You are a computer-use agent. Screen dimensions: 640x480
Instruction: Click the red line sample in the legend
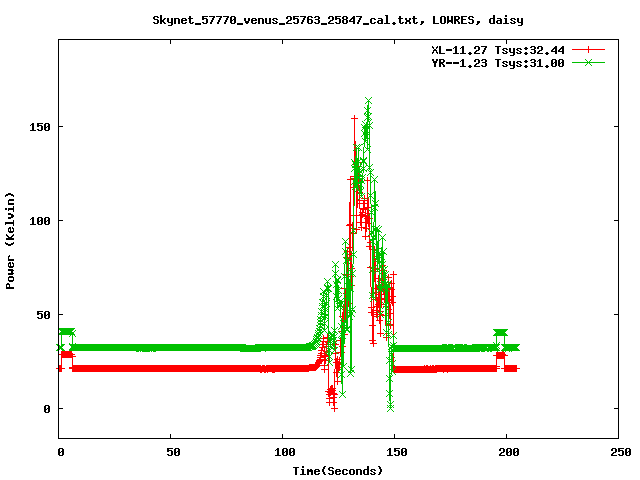[588, 50]
